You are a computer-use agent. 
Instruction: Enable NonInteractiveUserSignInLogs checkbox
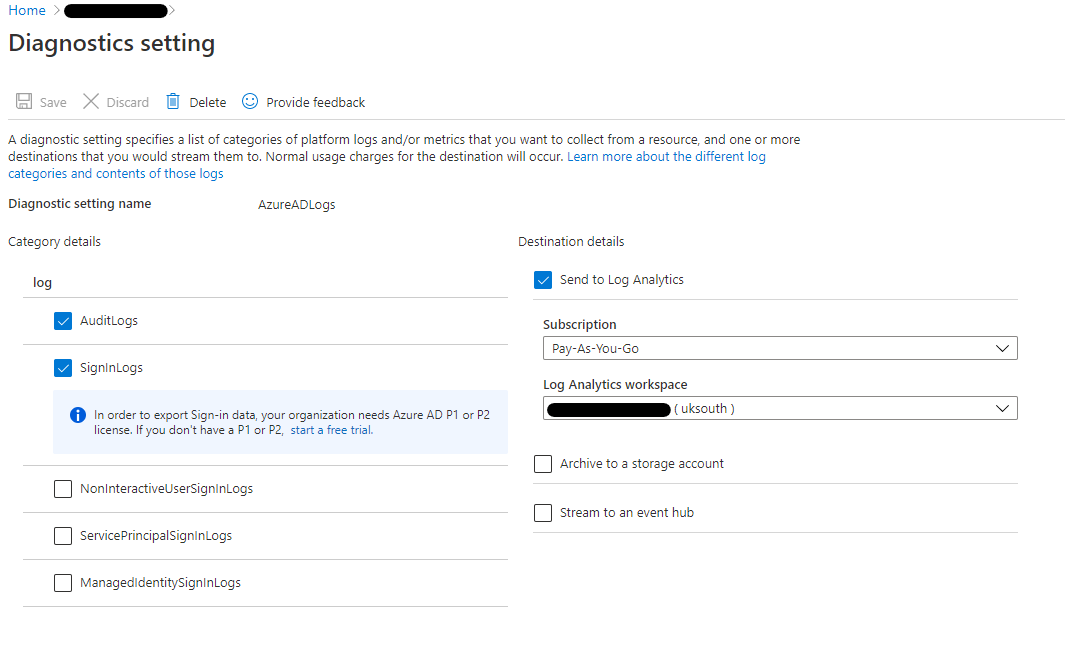(62, 489)
